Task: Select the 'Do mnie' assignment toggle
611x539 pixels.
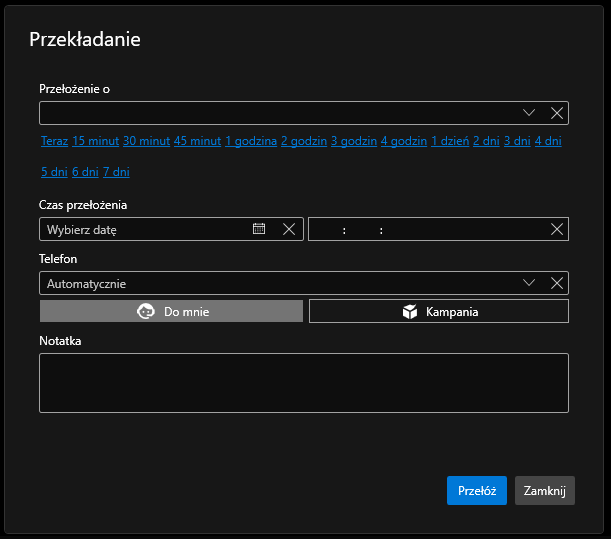Action: tap(171, 311)
